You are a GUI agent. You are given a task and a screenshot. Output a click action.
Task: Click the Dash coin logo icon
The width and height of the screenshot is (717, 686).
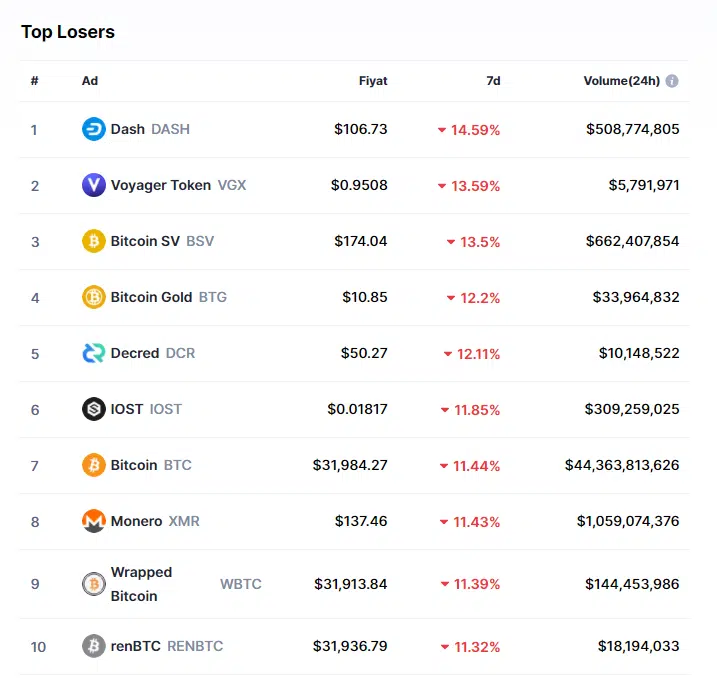coord(93,129)
